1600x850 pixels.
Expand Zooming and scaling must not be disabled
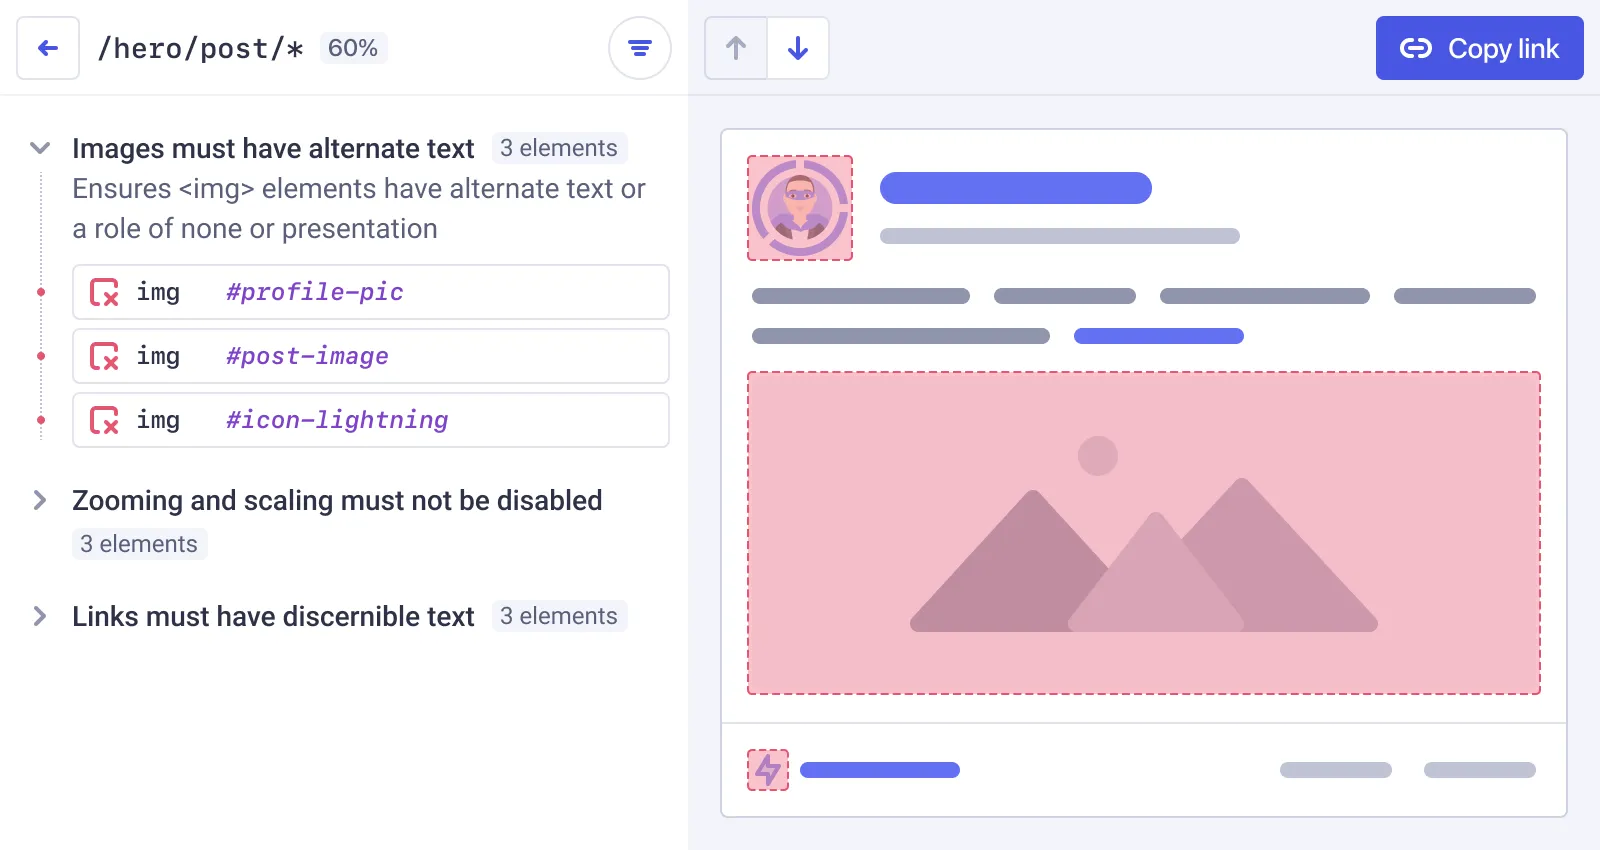point(40,500)
